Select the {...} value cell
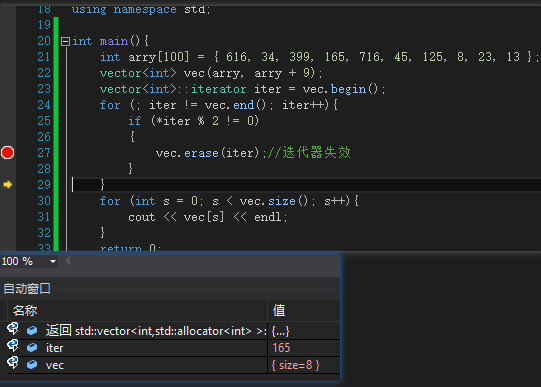The height and width of the screenshot is (387, 541). [x=280, y=331]
